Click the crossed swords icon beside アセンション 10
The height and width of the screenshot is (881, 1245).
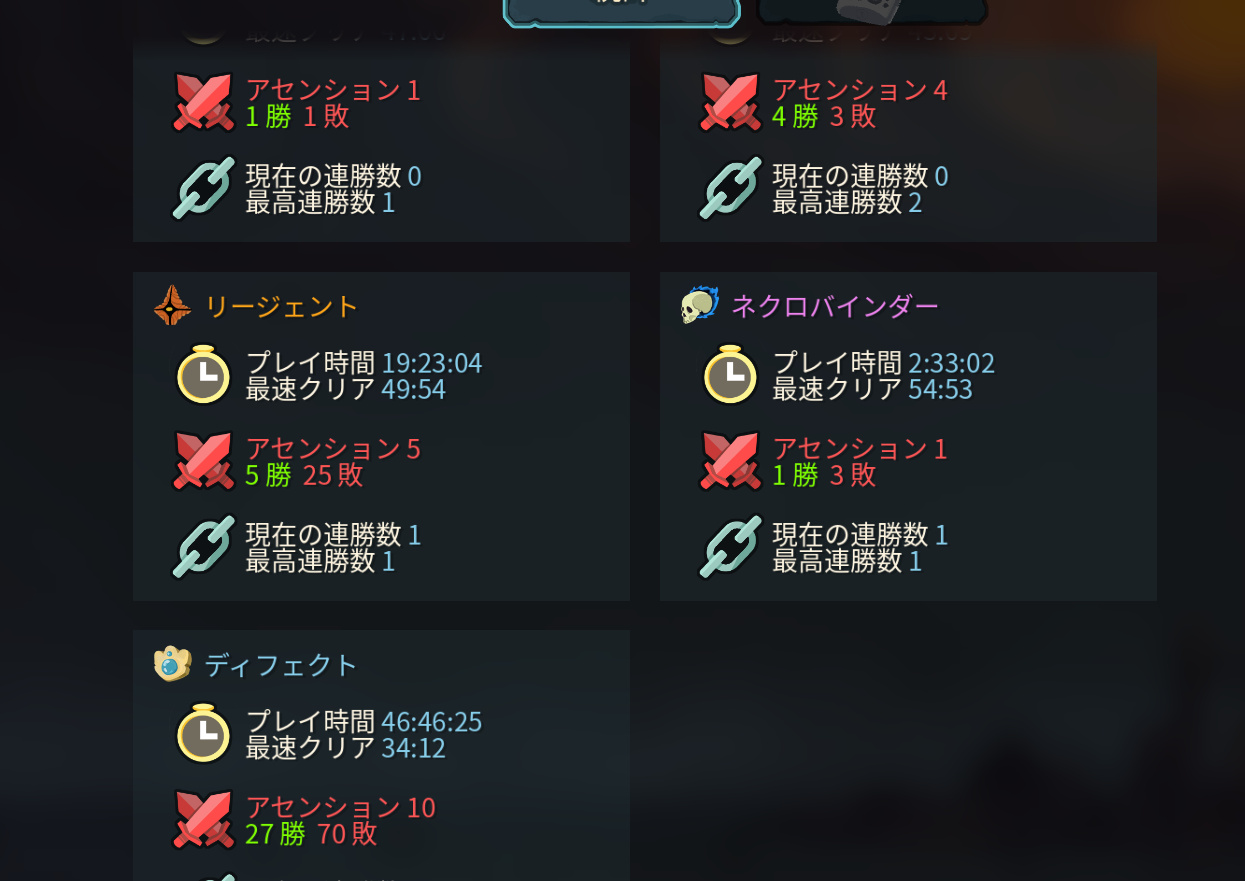tap(204, 820)
